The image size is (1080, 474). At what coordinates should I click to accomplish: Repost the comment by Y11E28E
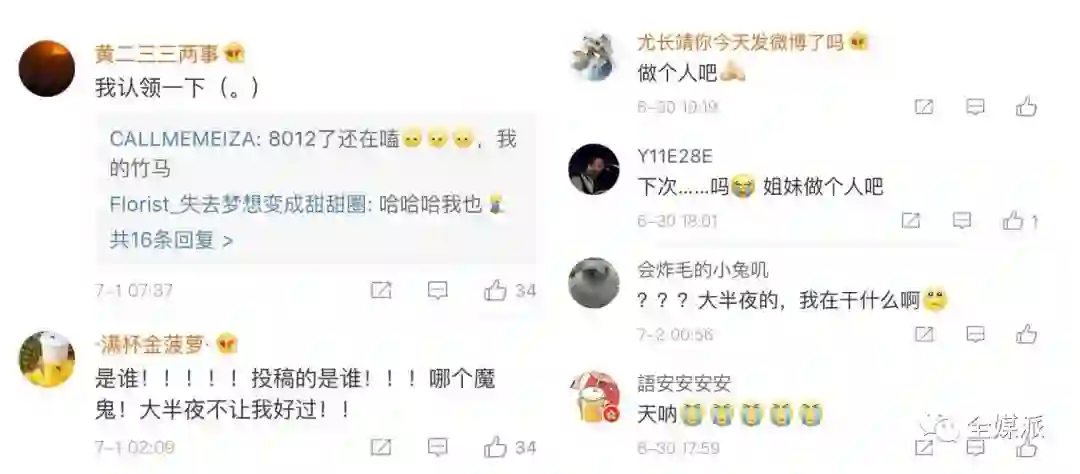click(x=911, y=220)
